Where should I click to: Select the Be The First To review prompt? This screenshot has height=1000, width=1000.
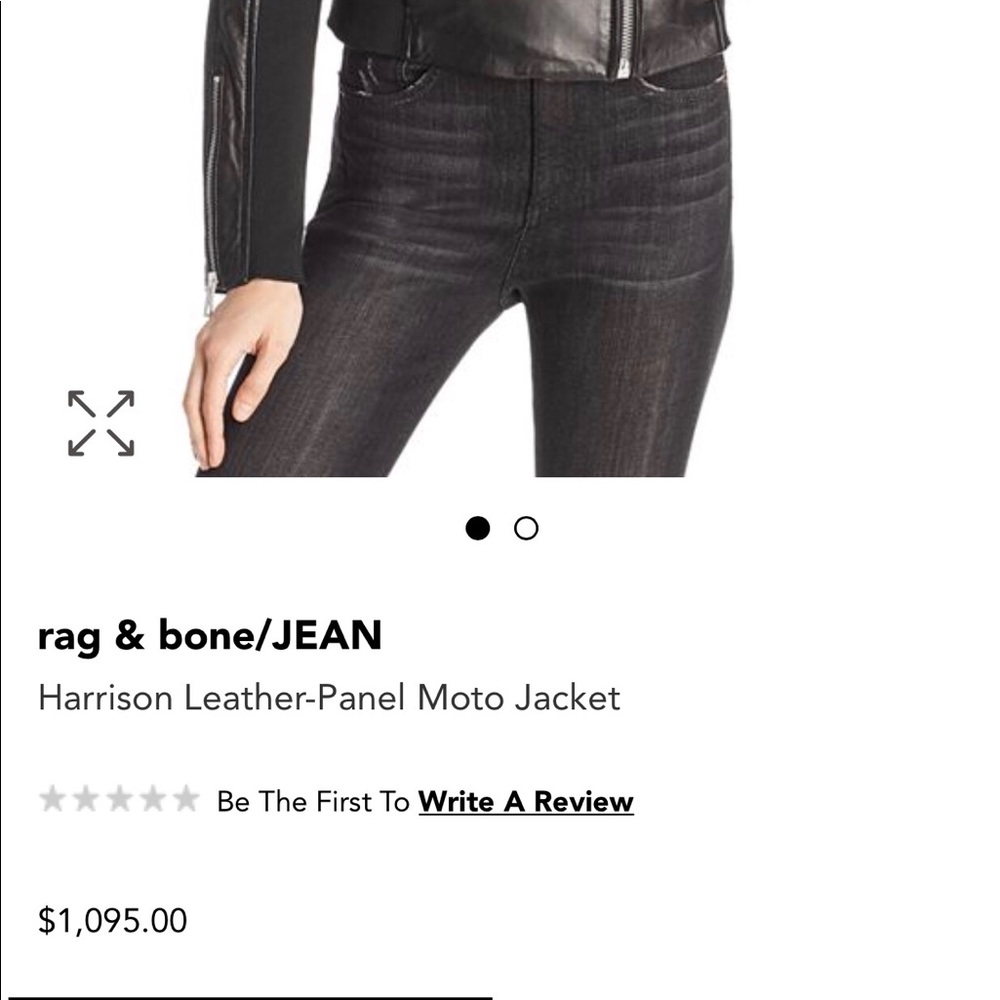pyautogui.click(x=310, y=801)
